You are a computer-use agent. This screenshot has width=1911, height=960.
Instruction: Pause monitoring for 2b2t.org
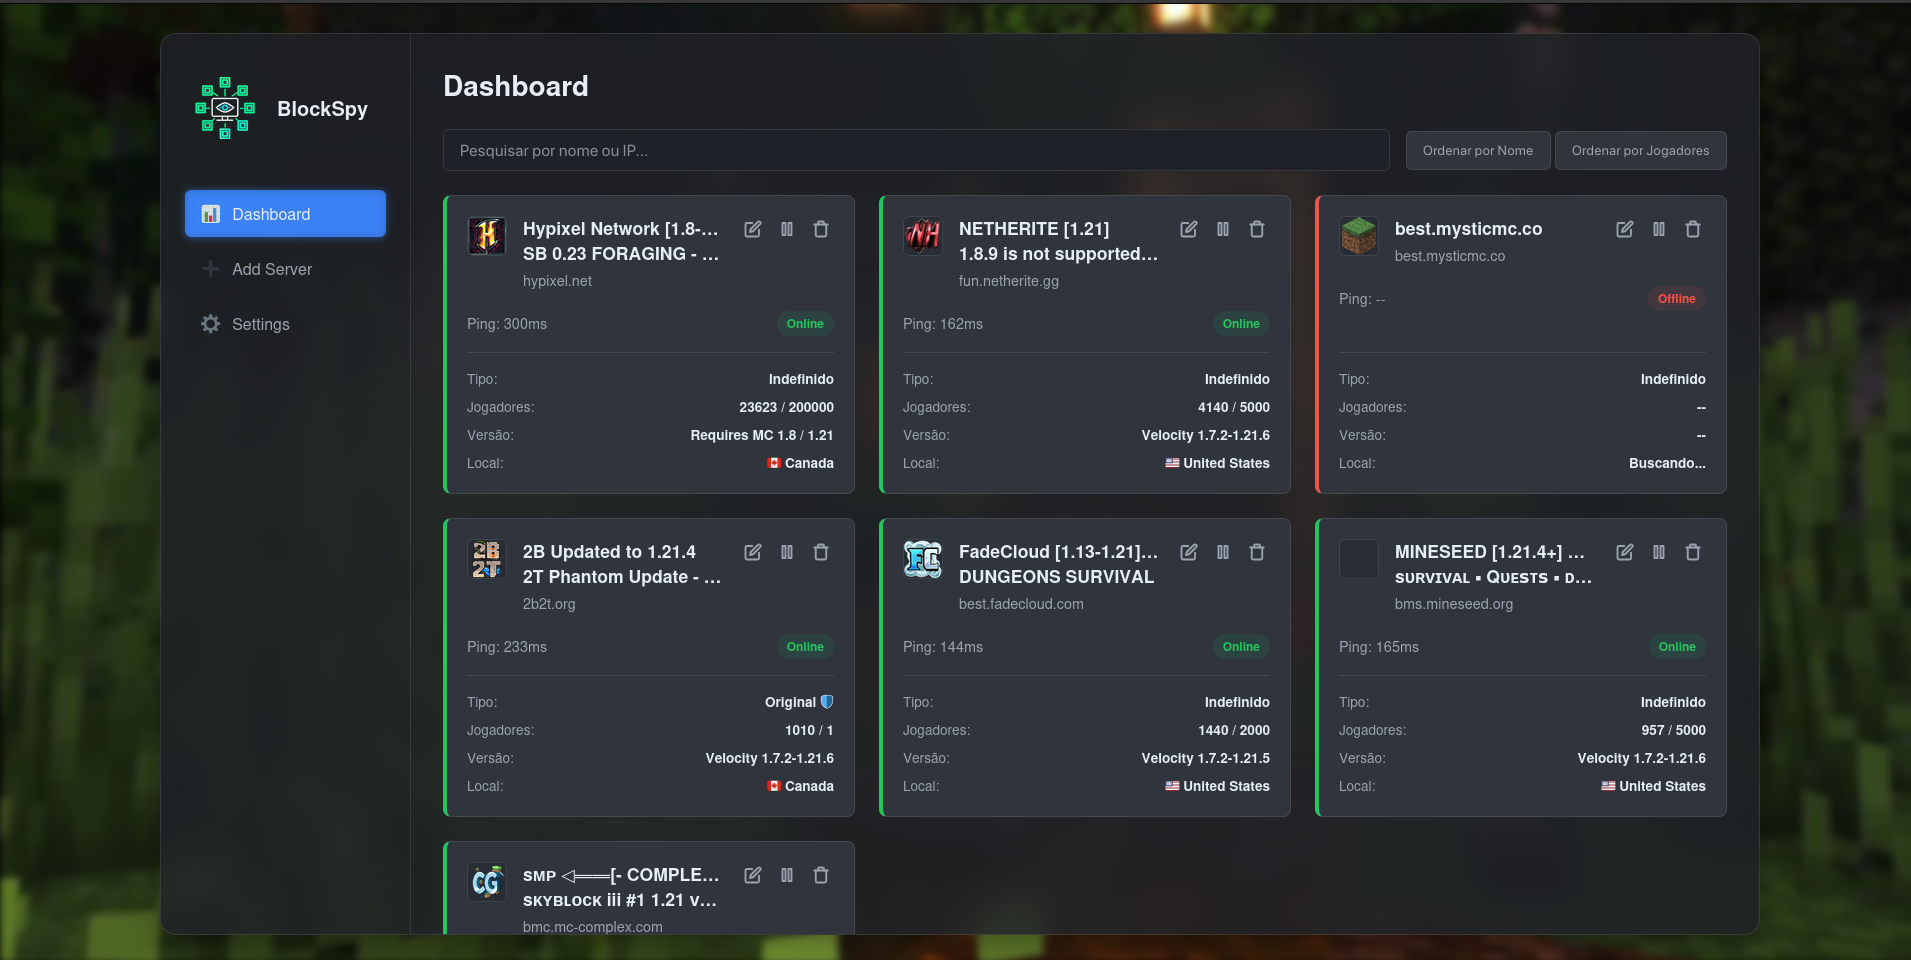[x=787, y=552]
